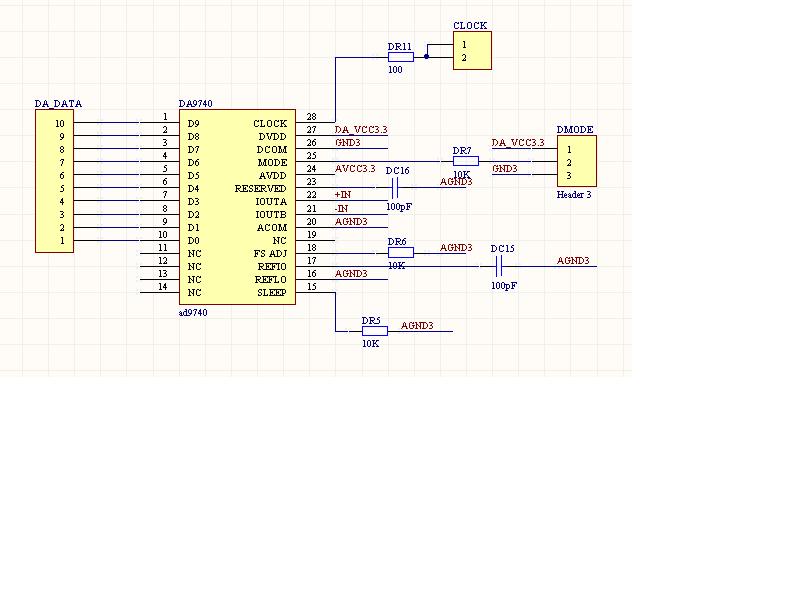Click the AVDD pin name
800x600 pixels.
(x=273, y=176)
